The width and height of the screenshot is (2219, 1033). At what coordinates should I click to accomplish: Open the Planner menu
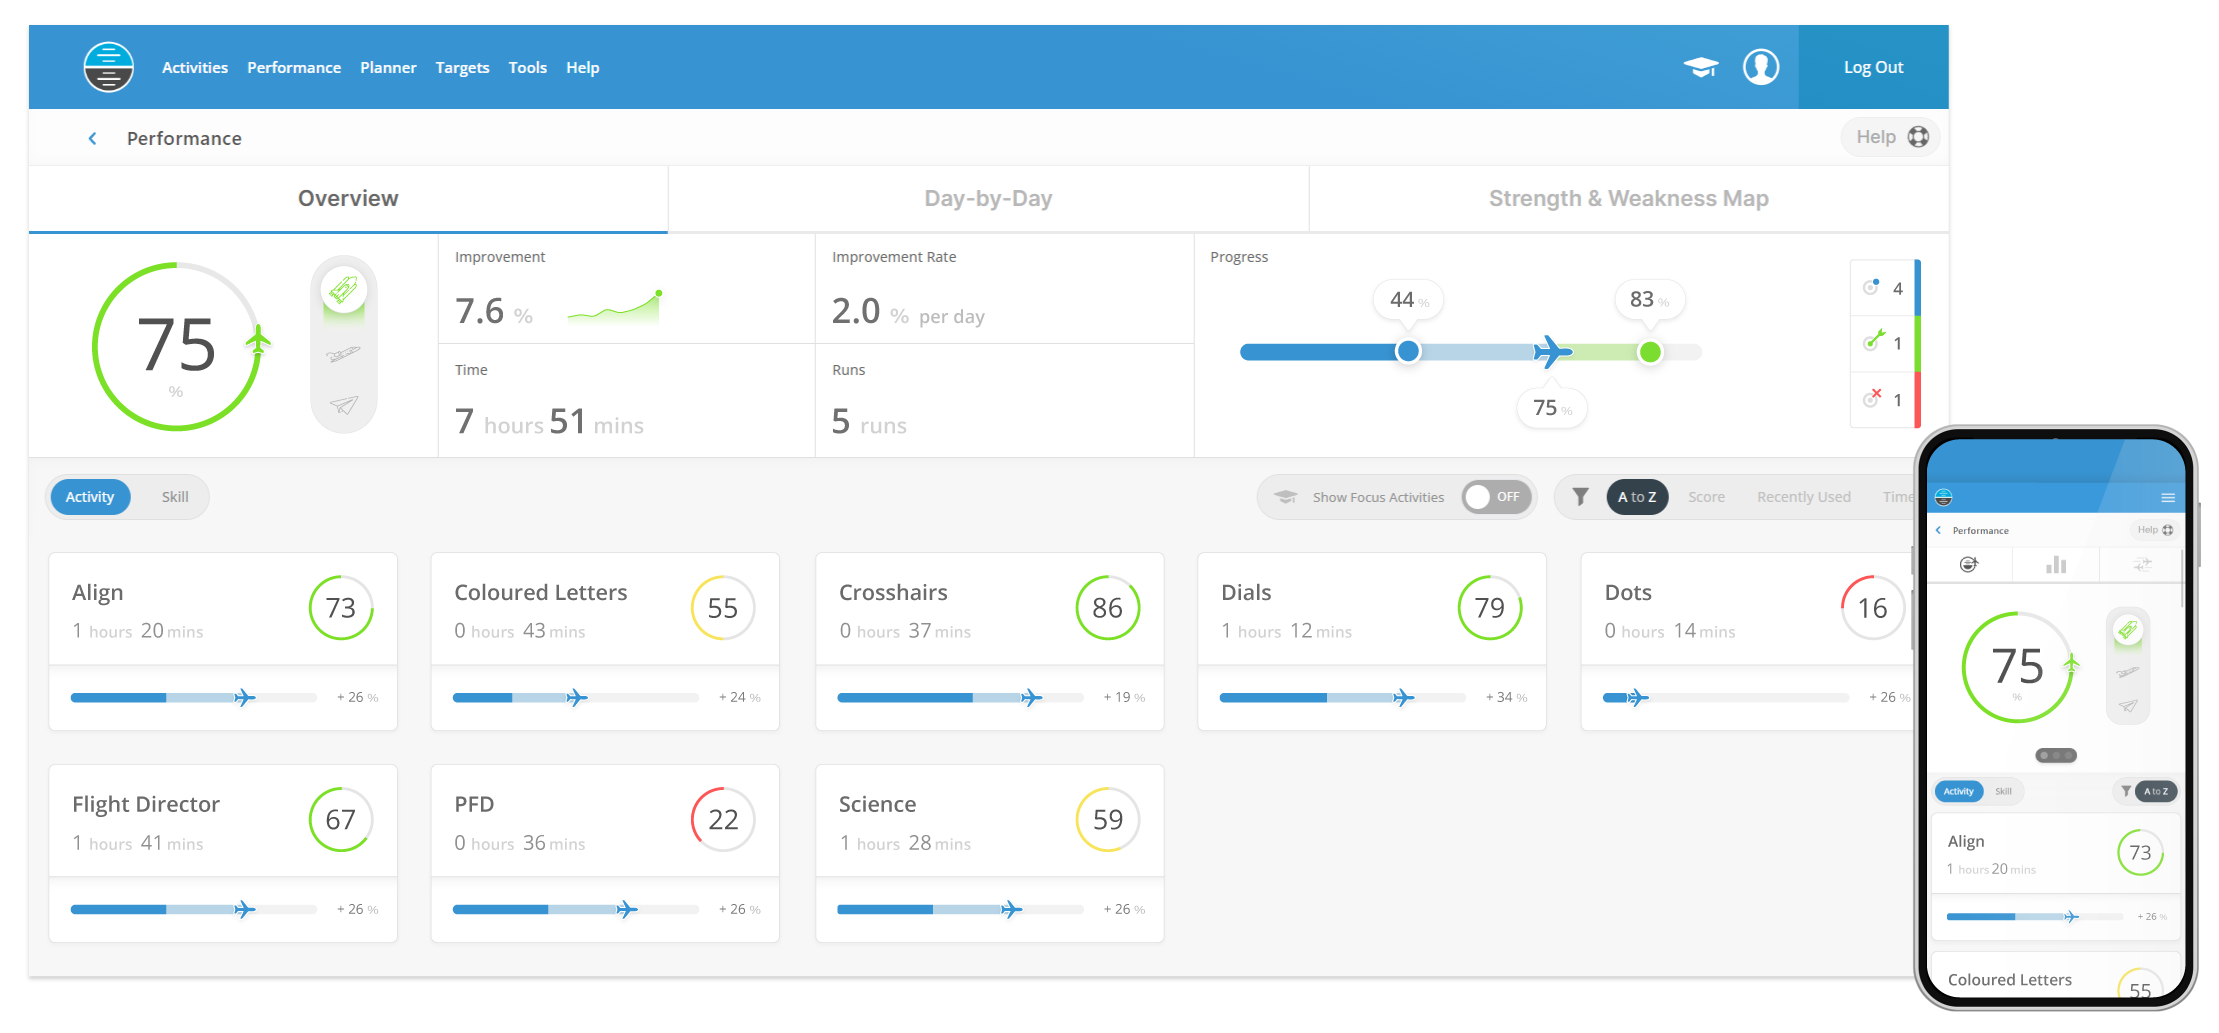388,68
